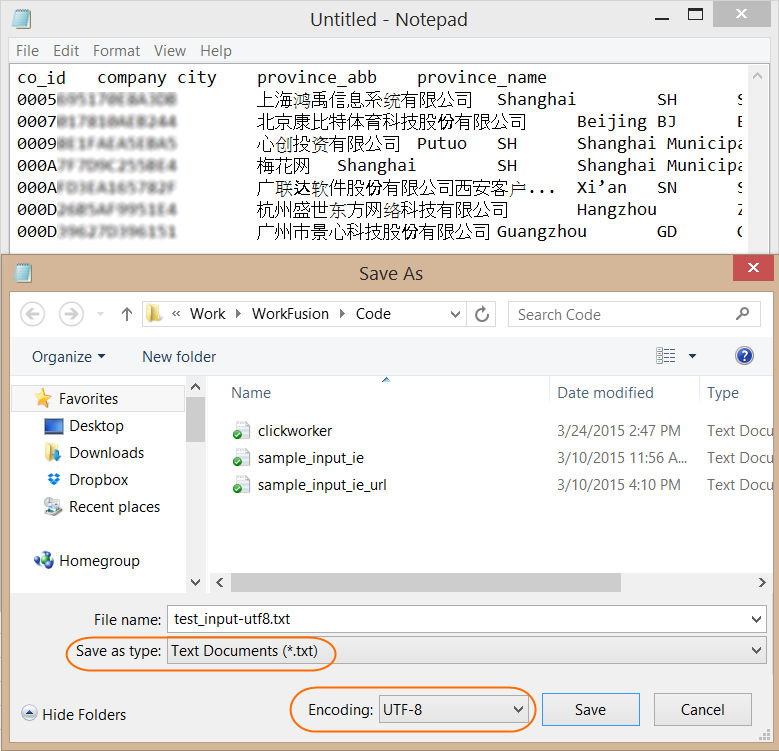
Task: Click the Hide Folders label
Action: click(x=84, y=714)
